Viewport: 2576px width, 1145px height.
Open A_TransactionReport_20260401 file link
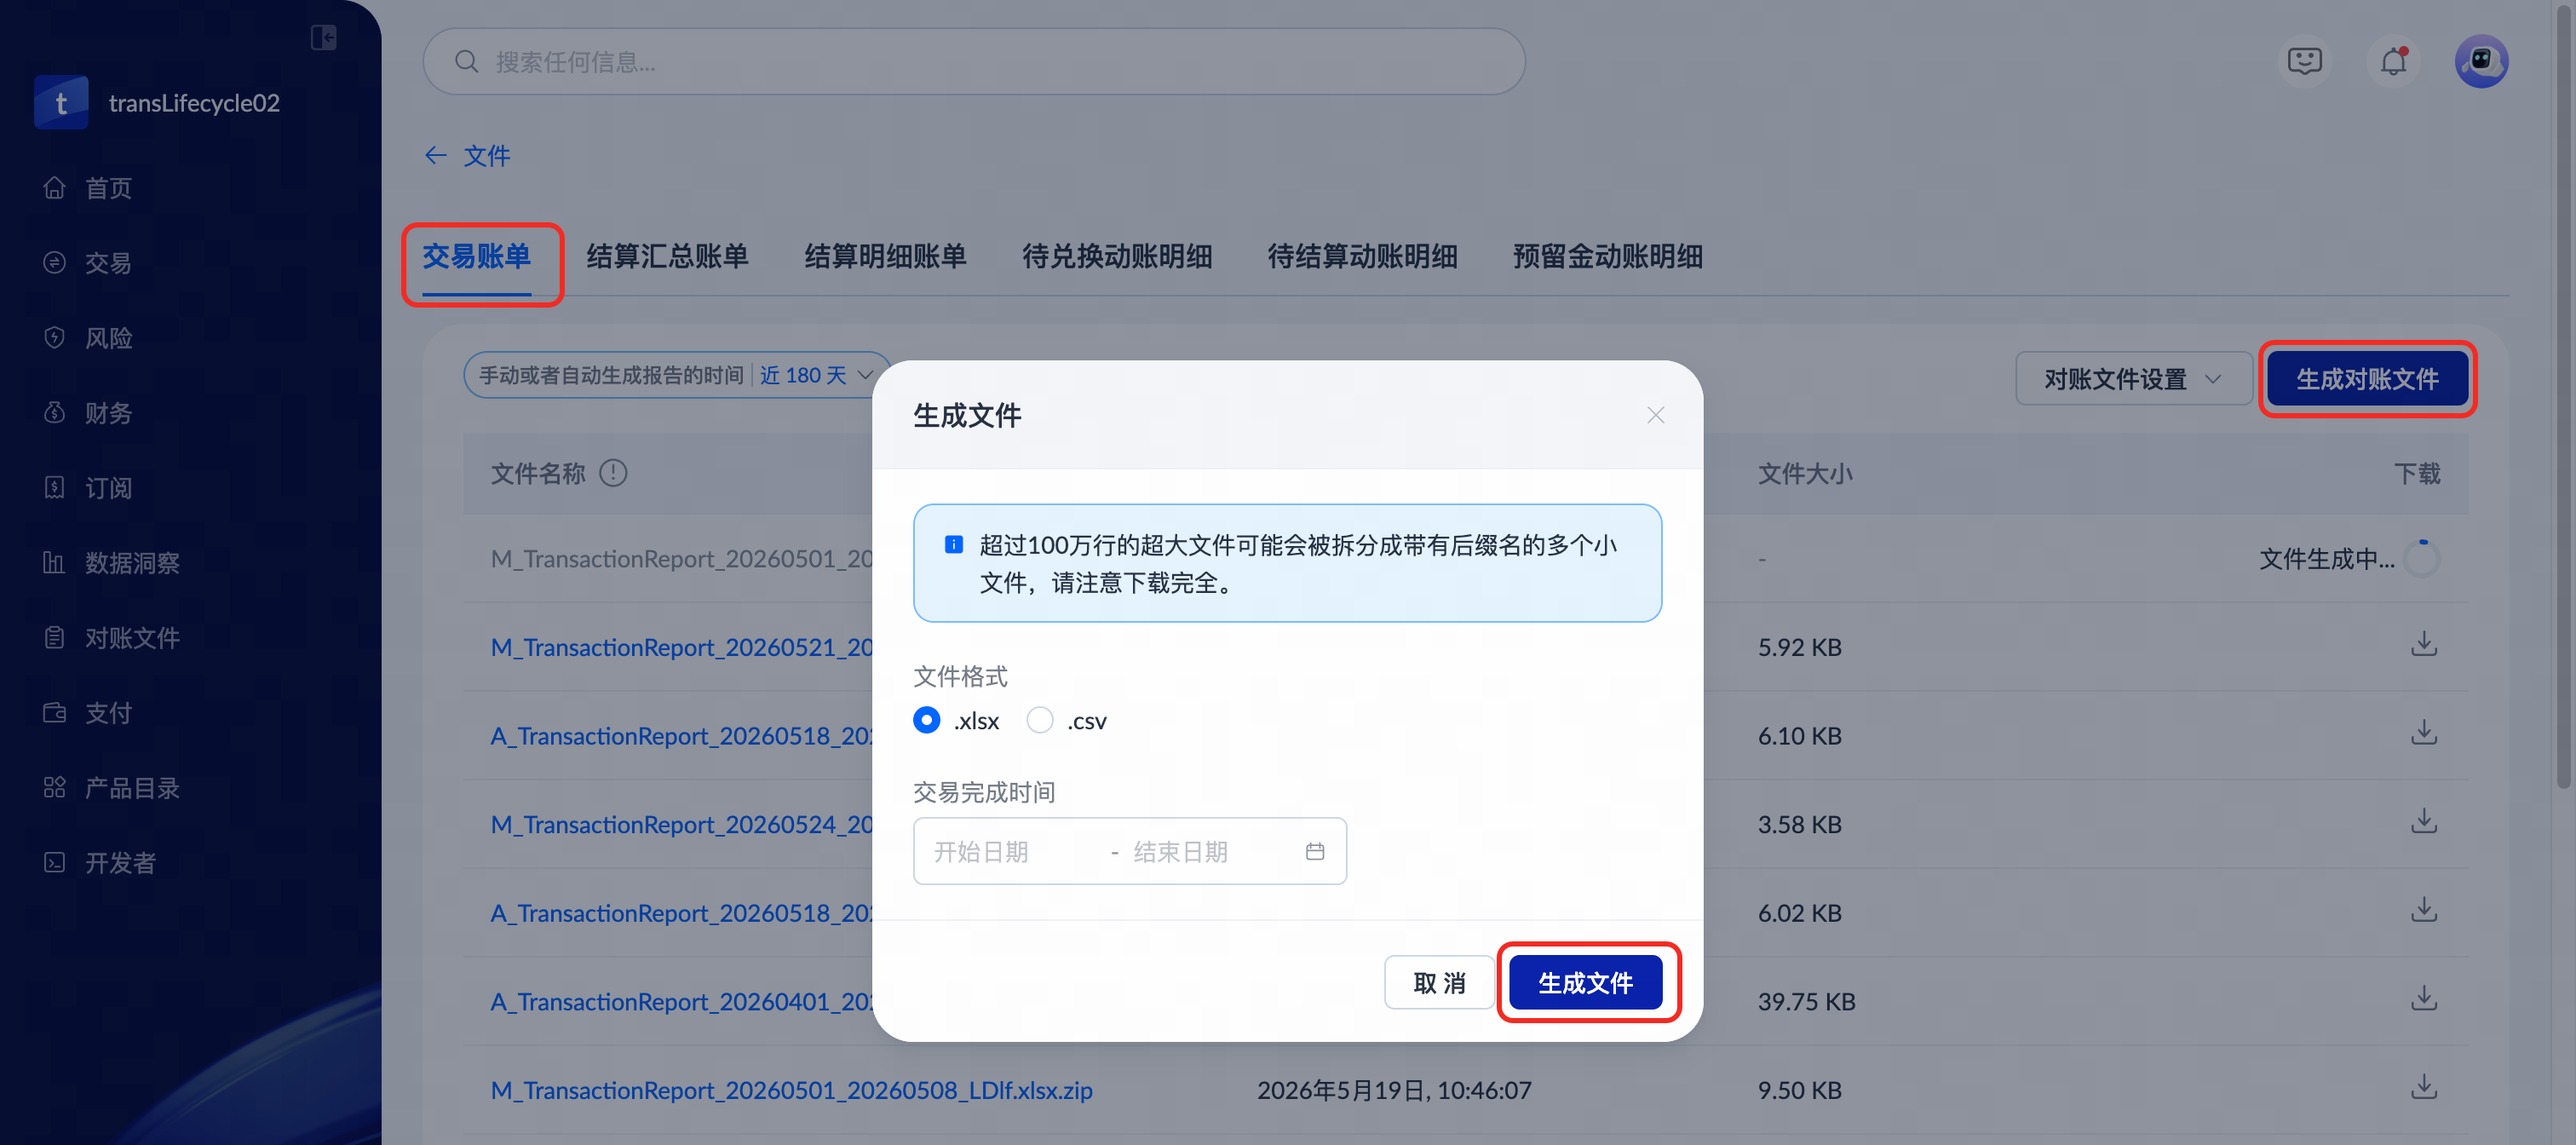(682, 1001)
